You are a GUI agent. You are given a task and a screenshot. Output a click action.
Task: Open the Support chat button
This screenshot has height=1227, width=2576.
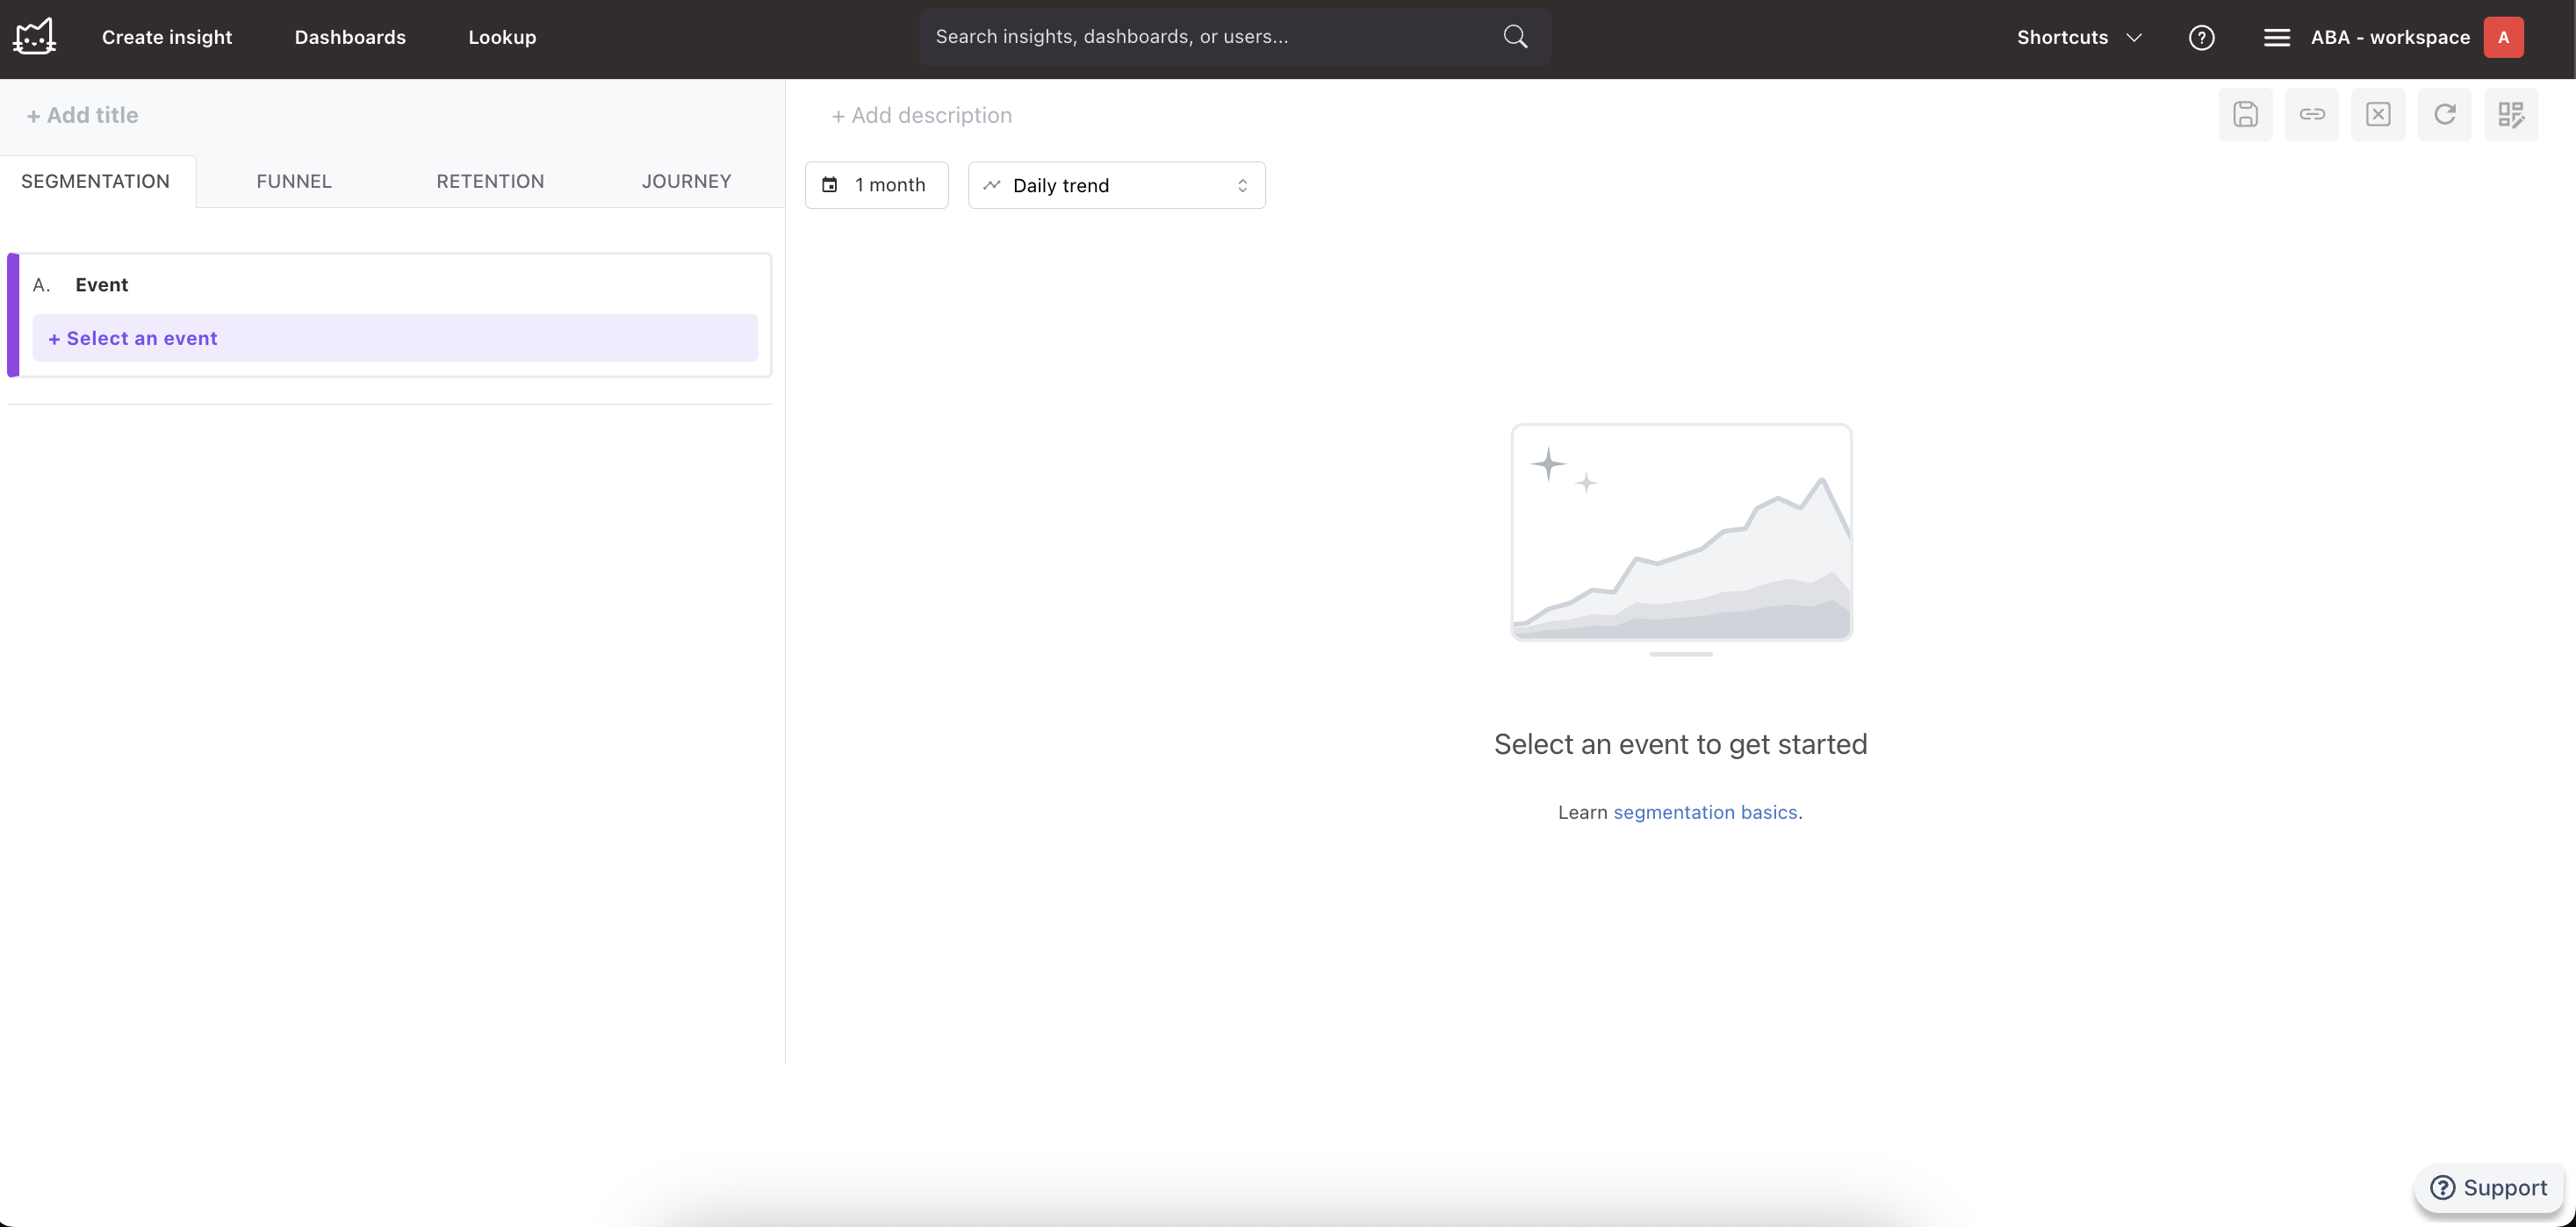click(x=2488, y=1187)
